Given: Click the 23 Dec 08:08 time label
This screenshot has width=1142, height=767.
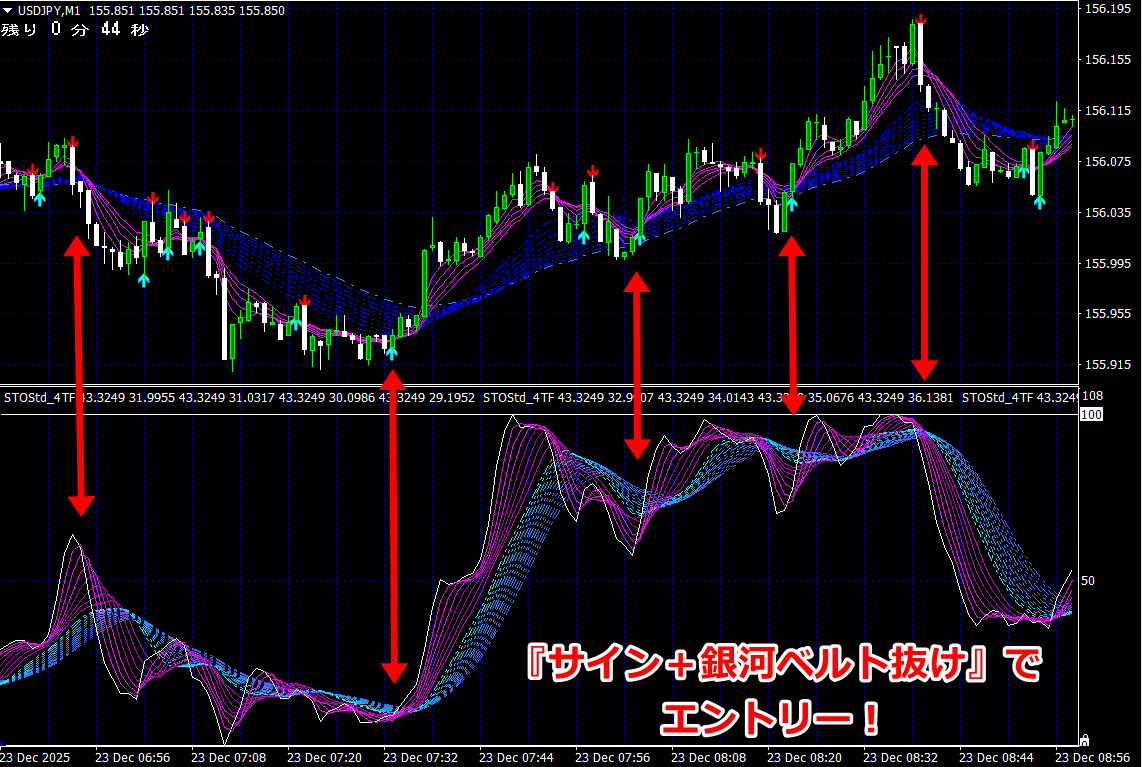Looking at the screenshot, I should pyautogui.click(x=709, y=758).
